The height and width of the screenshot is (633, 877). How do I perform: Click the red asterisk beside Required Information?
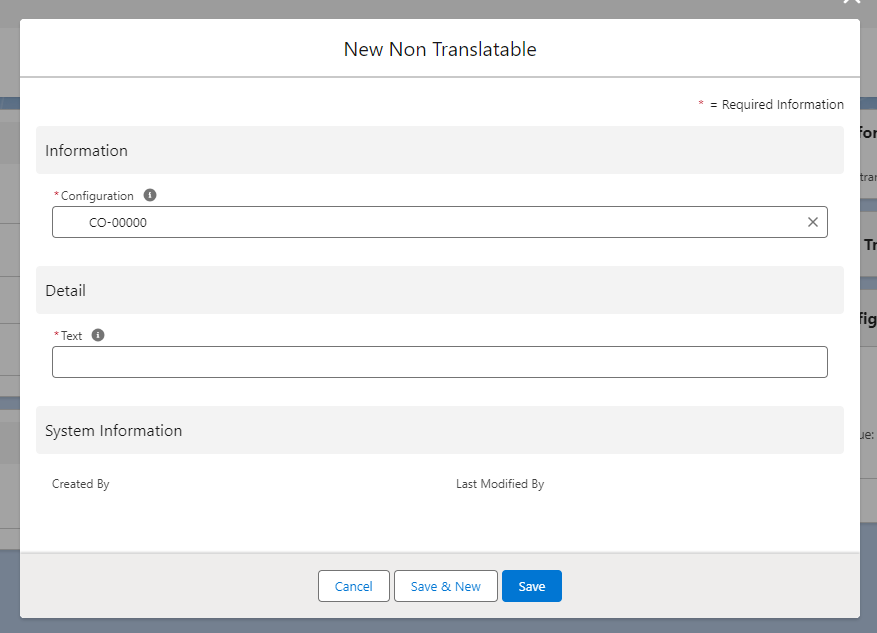[701, 105]
